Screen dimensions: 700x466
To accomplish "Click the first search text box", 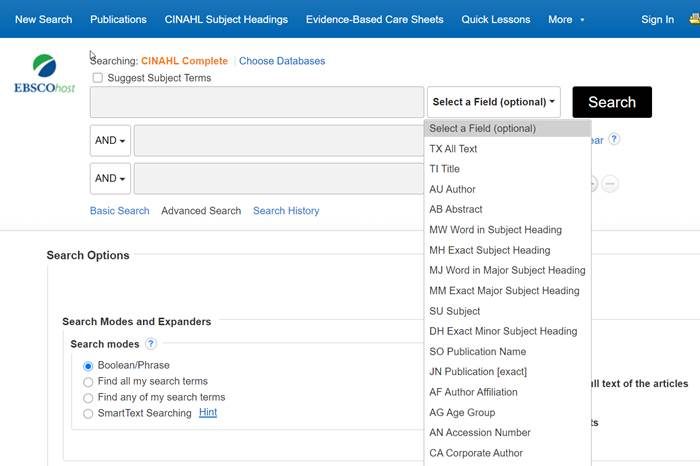I will (257, 102).
